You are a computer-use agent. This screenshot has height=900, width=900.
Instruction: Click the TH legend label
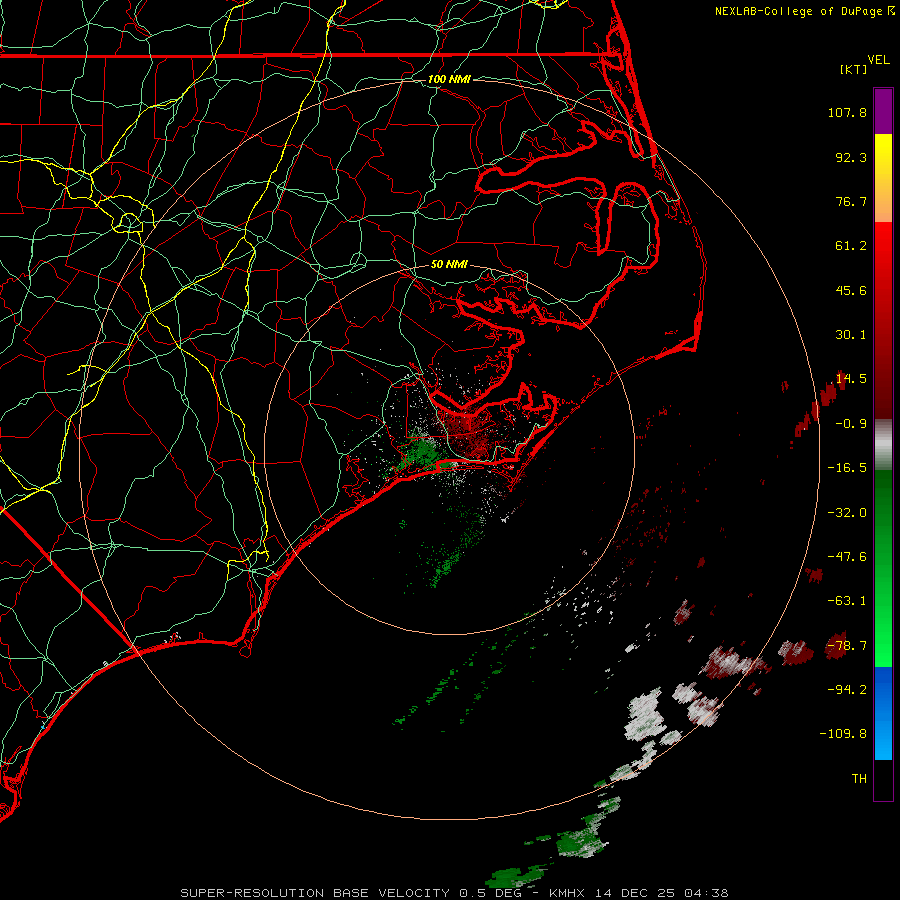coord(859,779)
